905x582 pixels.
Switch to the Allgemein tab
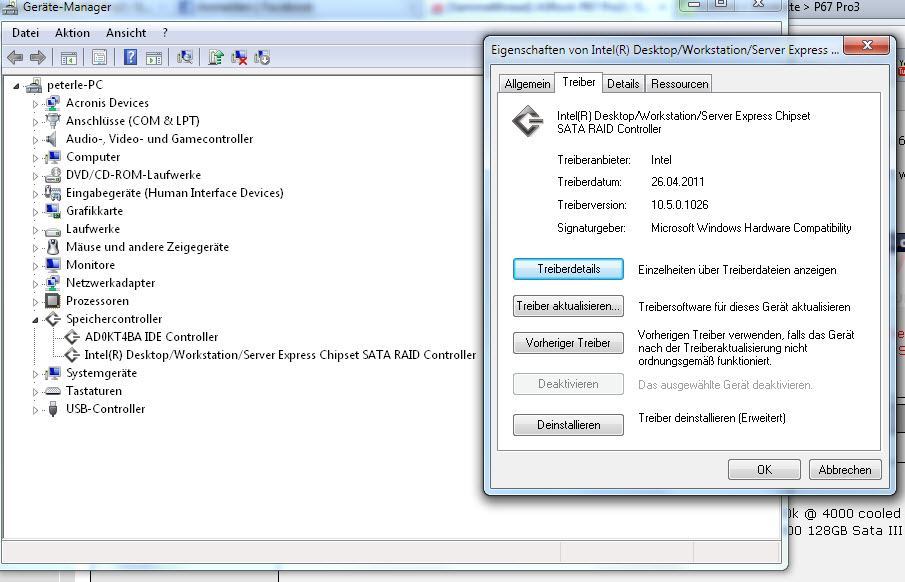pyautogui.click(x=527, y=84)
